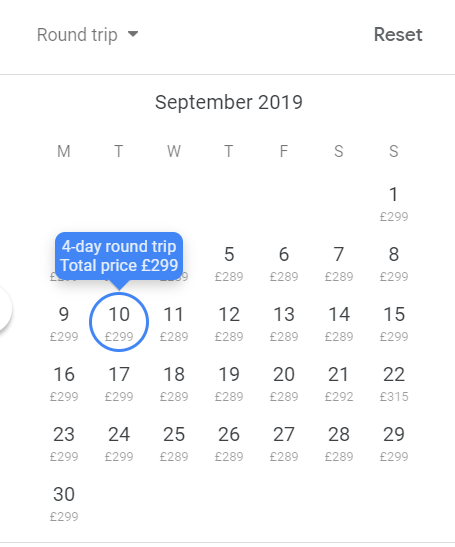
Task: Pick September 6 on the calendar
Action: tap(284, 262)
